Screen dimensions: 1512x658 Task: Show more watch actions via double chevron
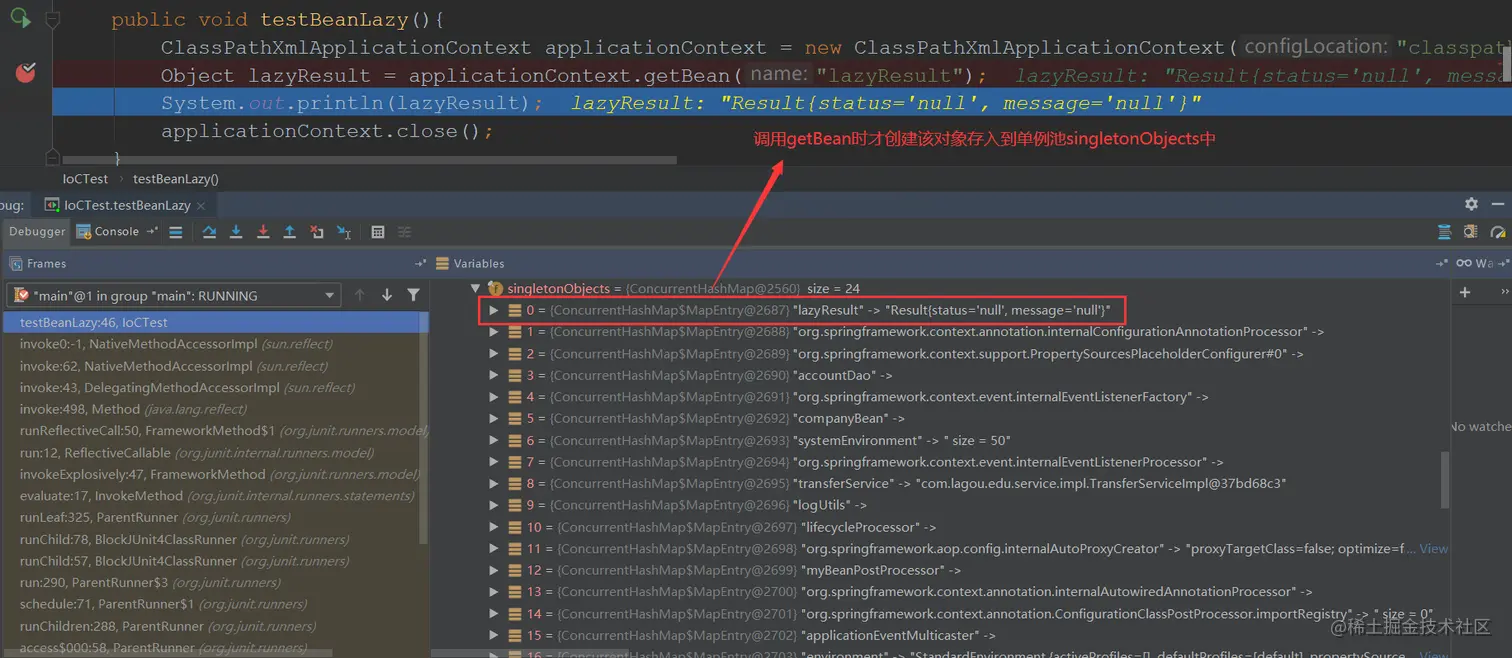click(1505, 292)
